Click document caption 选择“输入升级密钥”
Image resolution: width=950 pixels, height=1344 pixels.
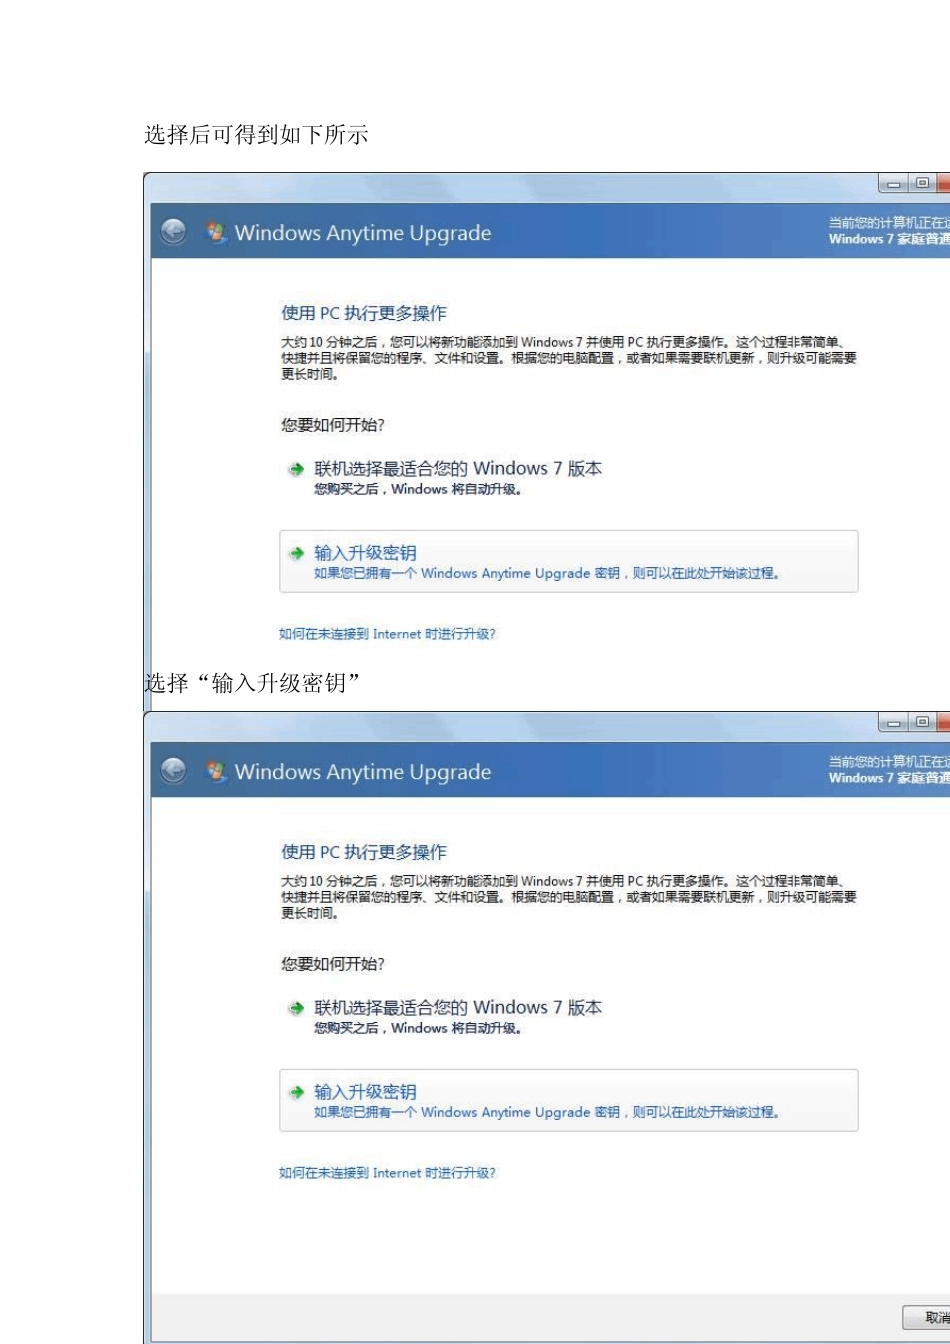pos(252,684)
